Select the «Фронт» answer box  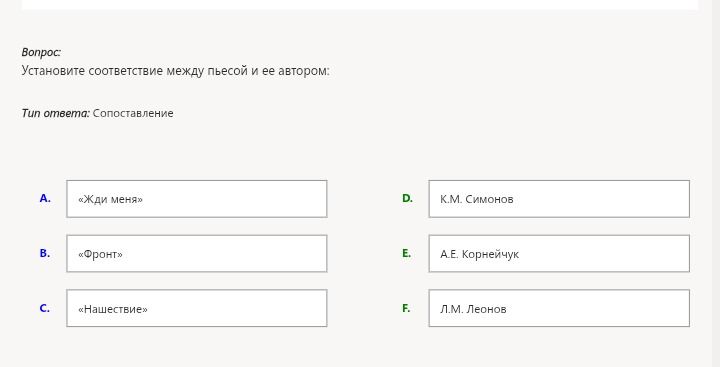pyautogui.click(x=197, y=254)
